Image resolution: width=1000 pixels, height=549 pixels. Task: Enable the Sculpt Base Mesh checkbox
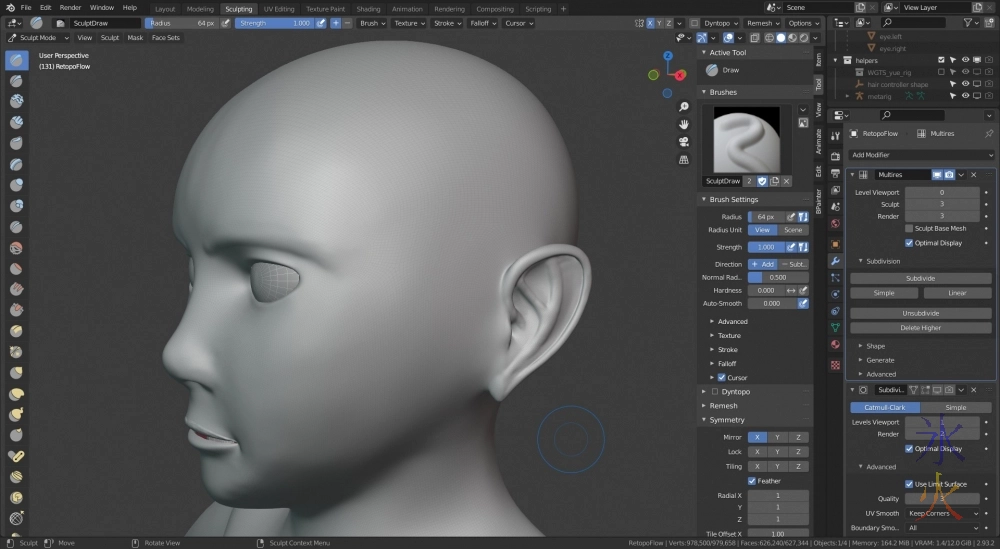point(909,228)
